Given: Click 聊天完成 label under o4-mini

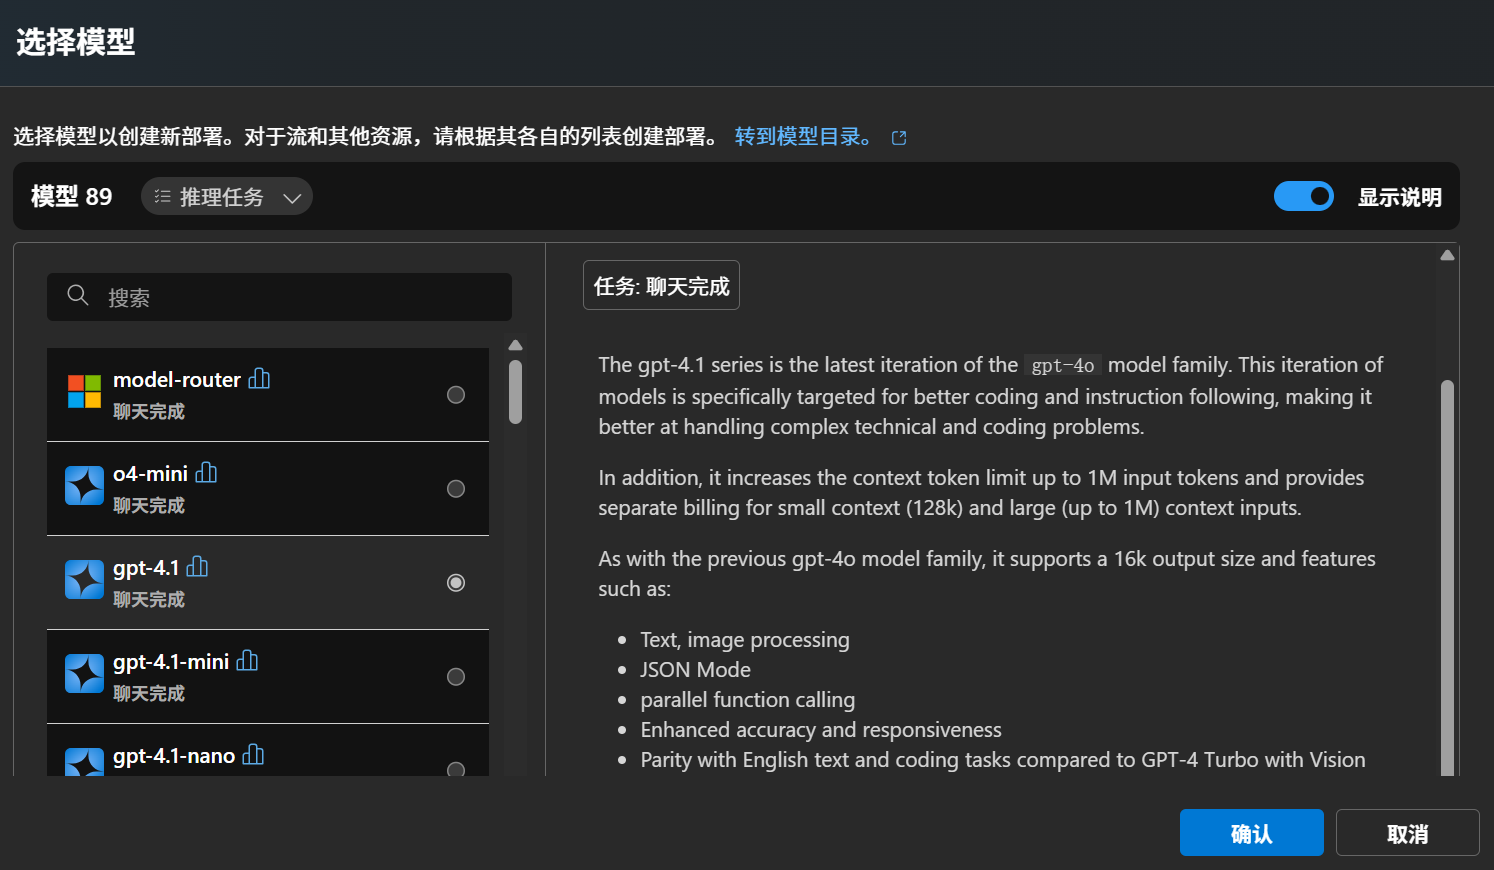Looking at the screenshot, I should (149, 505).
